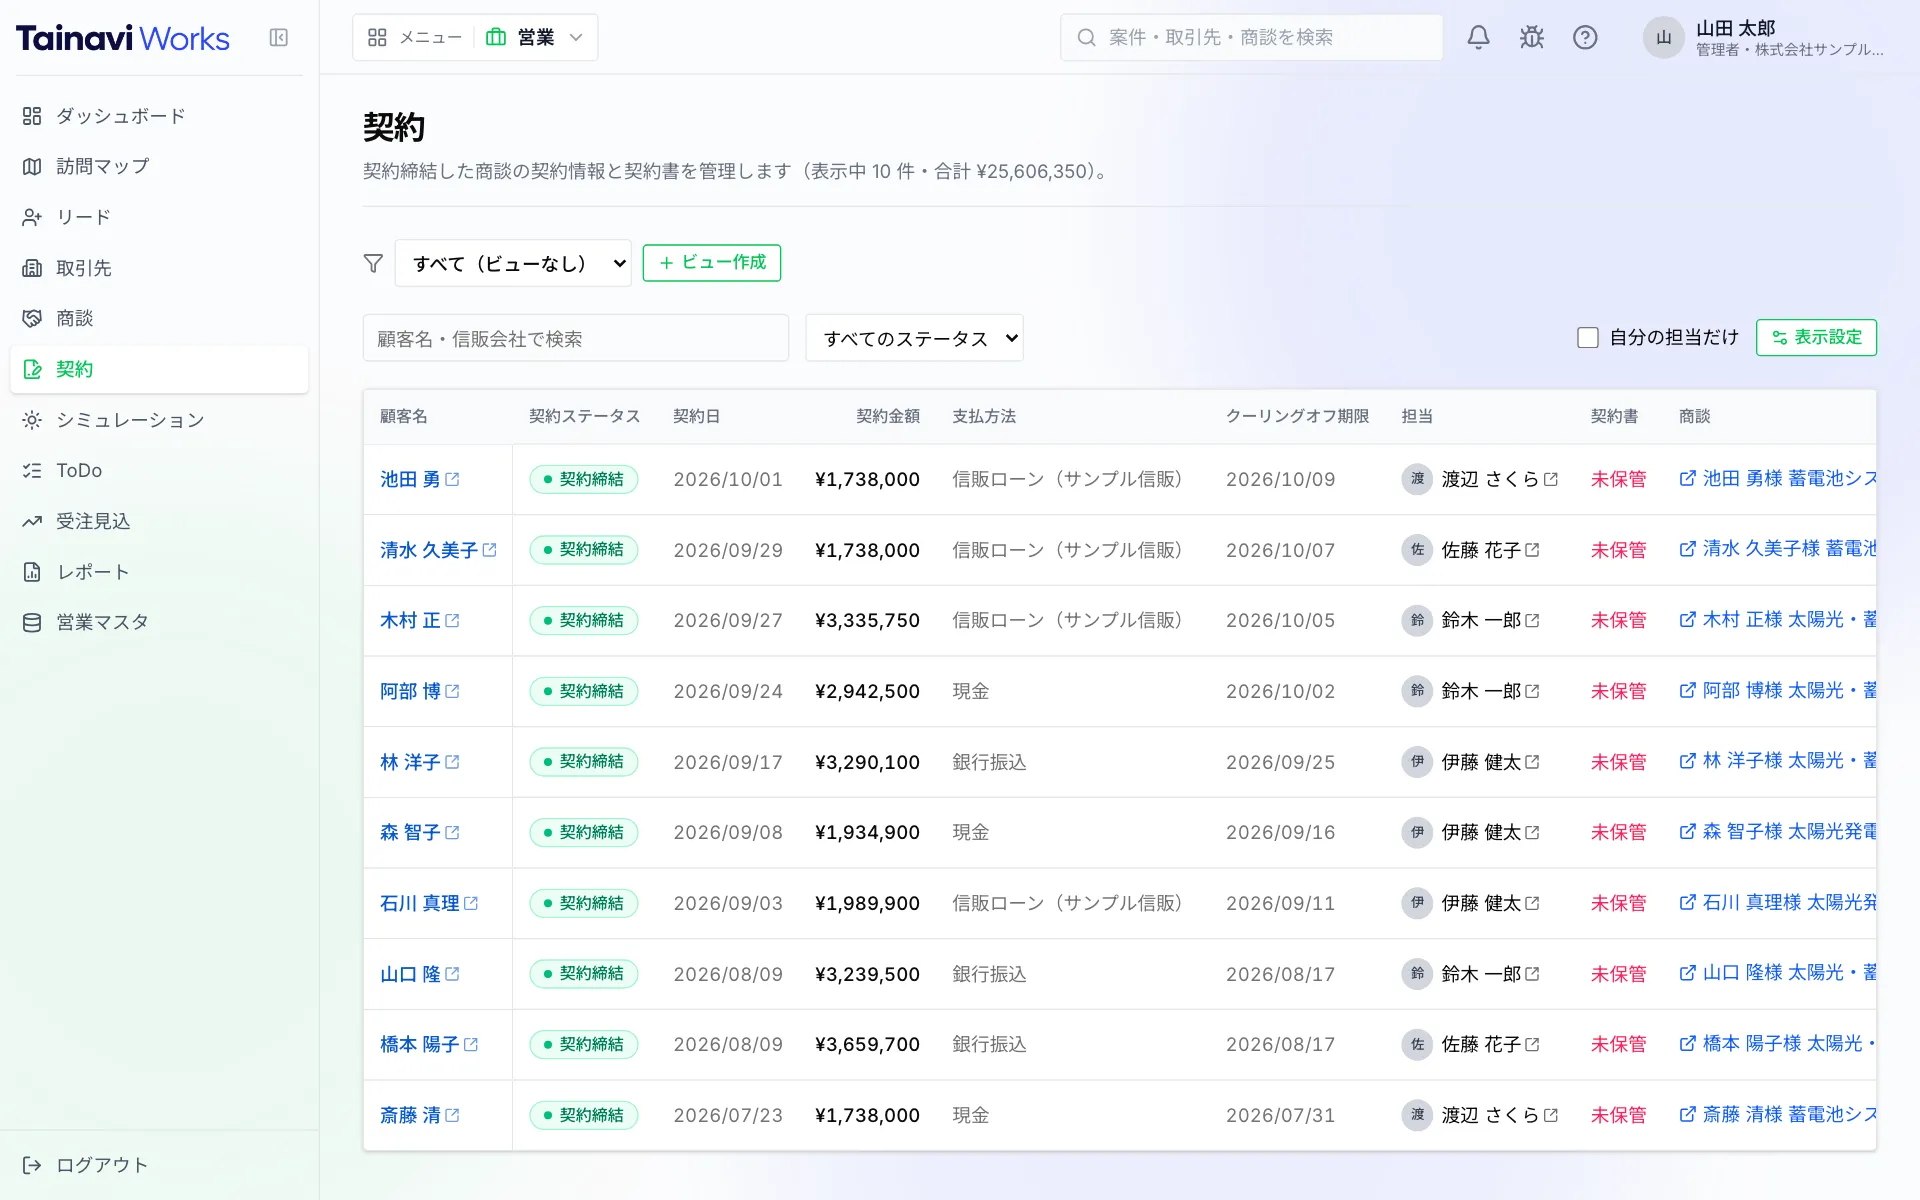Click the 顧客名・信販会社で検索 field
The width and height of the screenshot is (1920, 1200).
pos(575,338)
